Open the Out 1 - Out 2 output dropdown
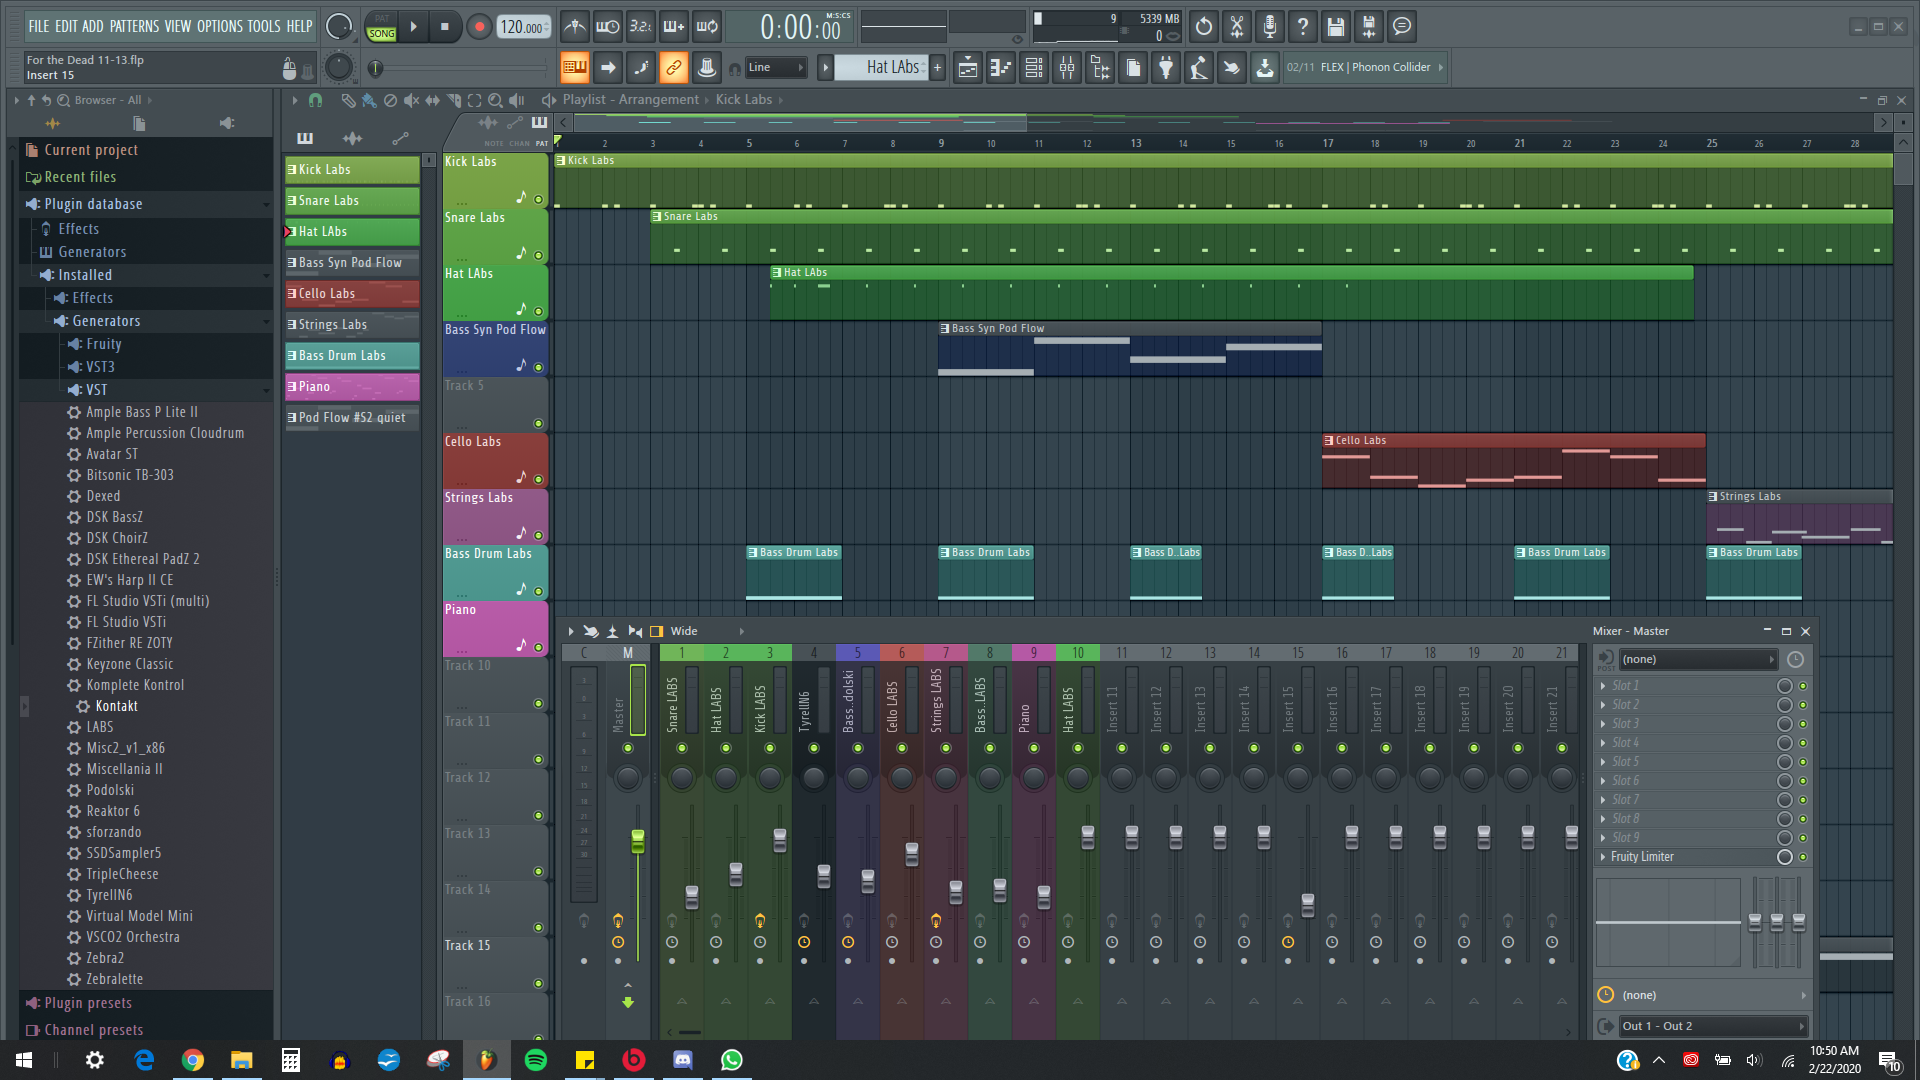The image size is (1920, 1080). (1714, 1026)
